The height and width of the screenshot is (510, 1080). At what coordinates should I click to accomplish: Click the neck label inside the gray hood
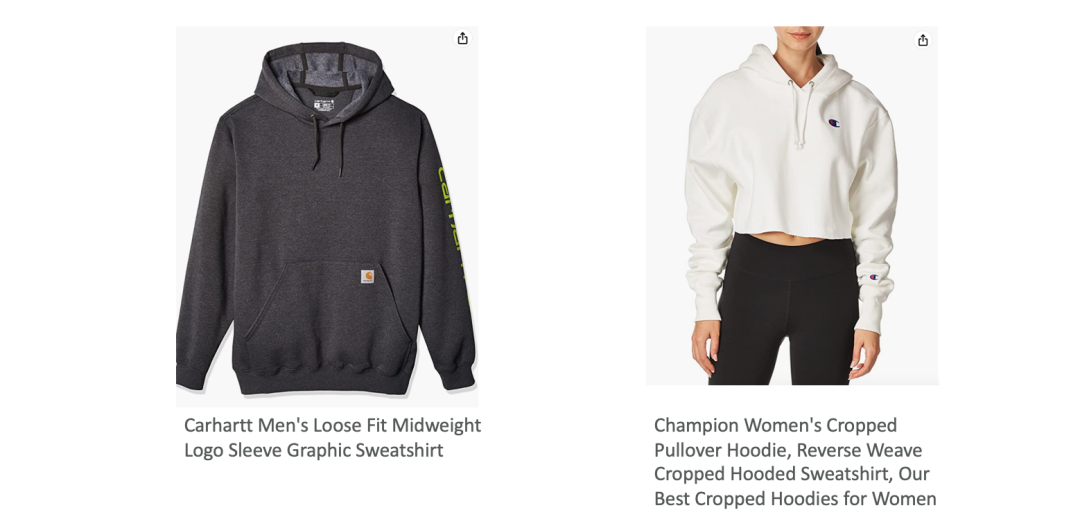click(324, 105)
